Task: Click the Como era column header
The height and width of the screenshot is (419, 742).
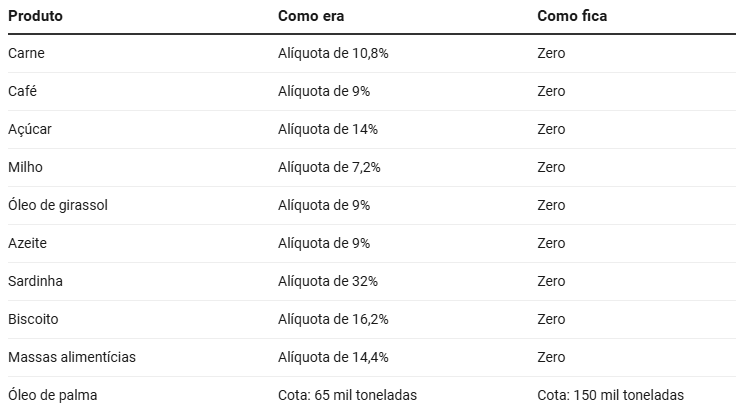Action: click(314, 16)
